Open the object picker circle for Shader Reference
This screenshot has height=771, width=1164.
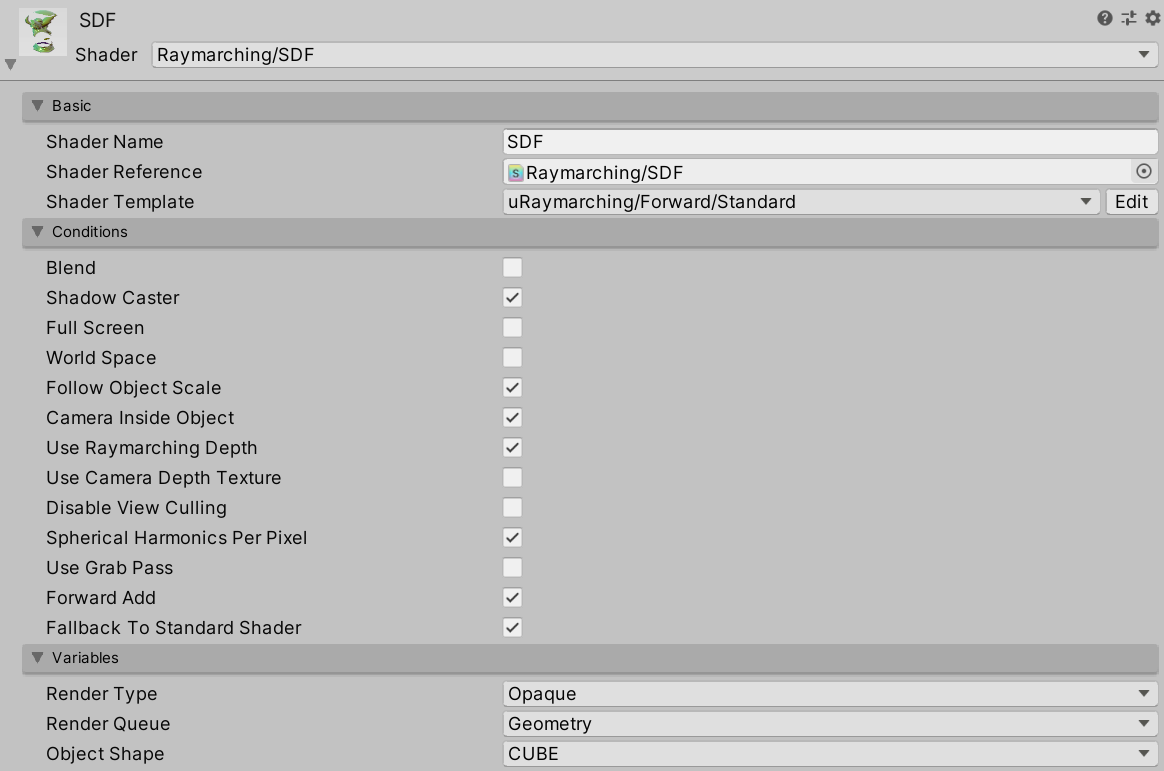[x=1144, y=171]
